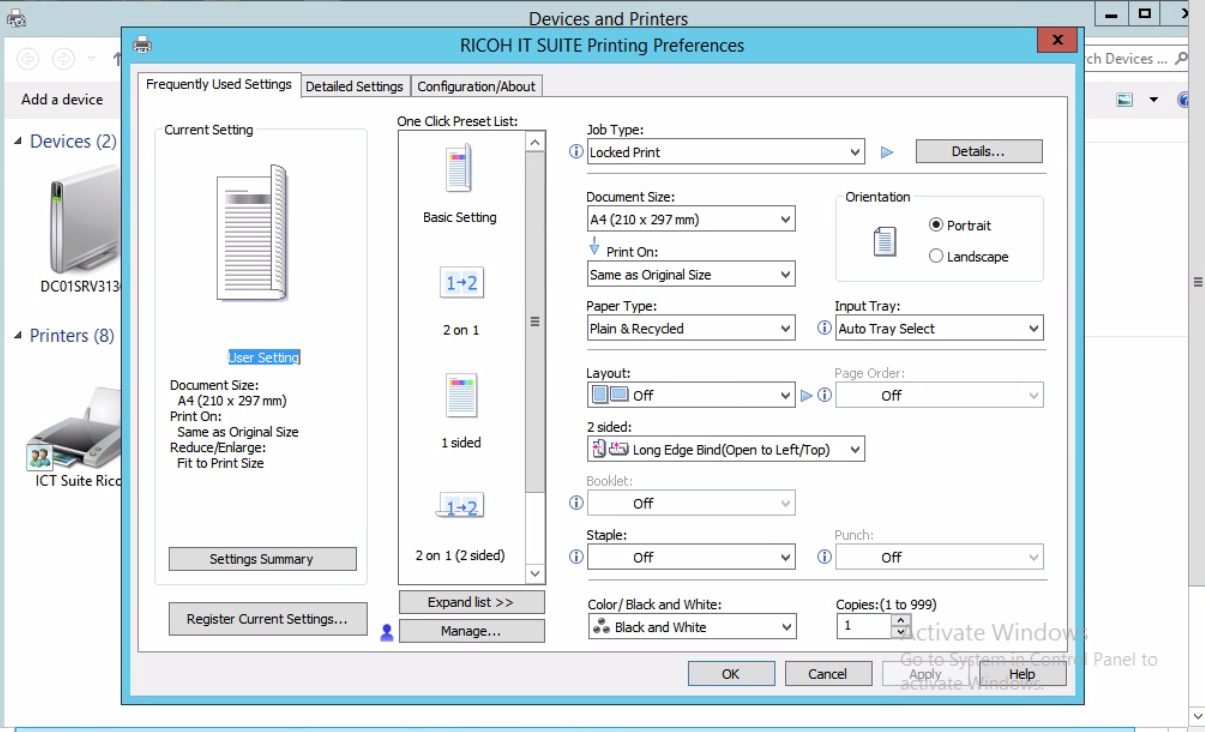Click the info icon beside Job Type
Screen dimensions: 1205x732
point(576,152)
